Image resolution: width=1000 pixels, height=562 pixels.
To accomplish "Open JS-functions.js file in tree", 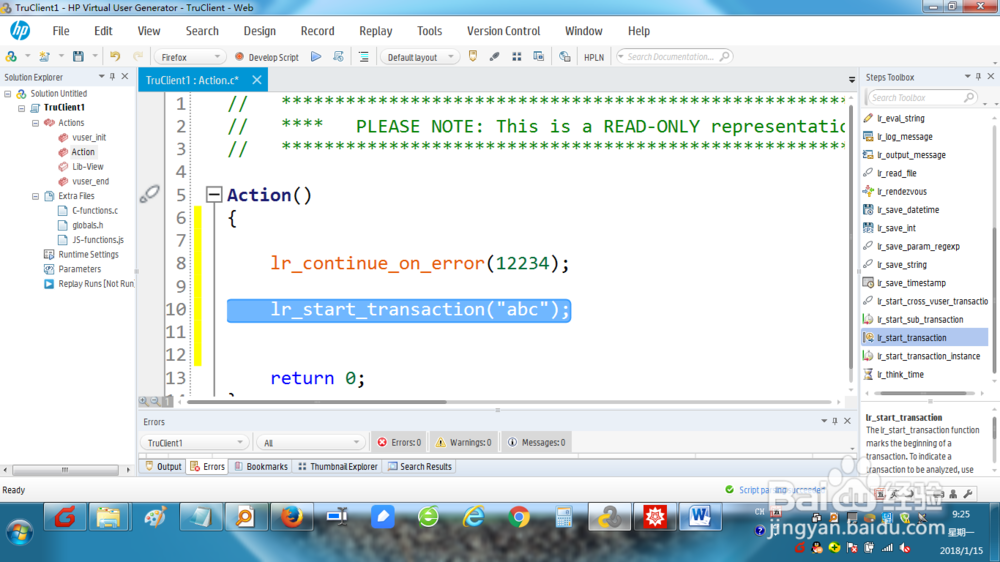I will (98, 240).
